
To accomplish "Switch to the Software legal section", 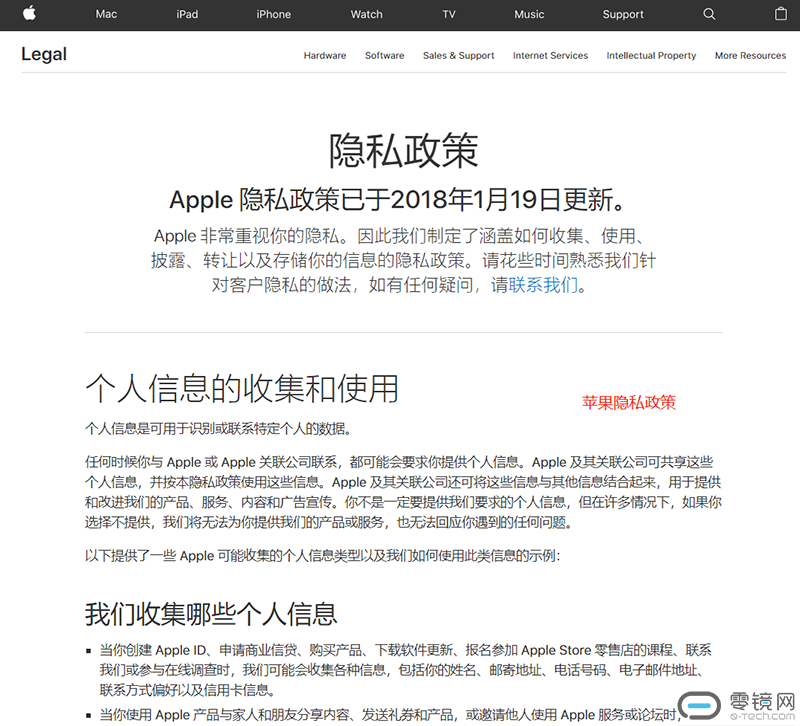I will point(385,56).
